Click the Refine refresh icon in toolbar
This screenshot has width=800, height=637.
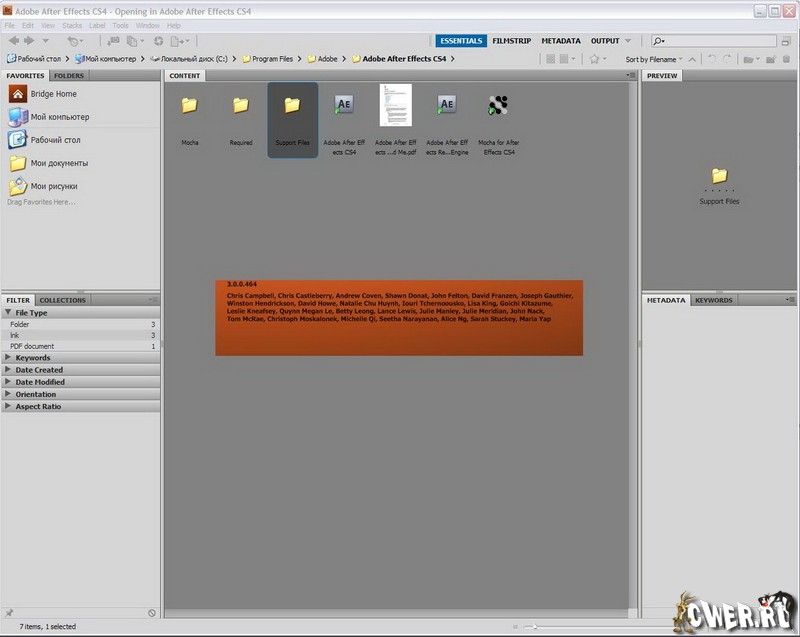click(x=158, y=41)
